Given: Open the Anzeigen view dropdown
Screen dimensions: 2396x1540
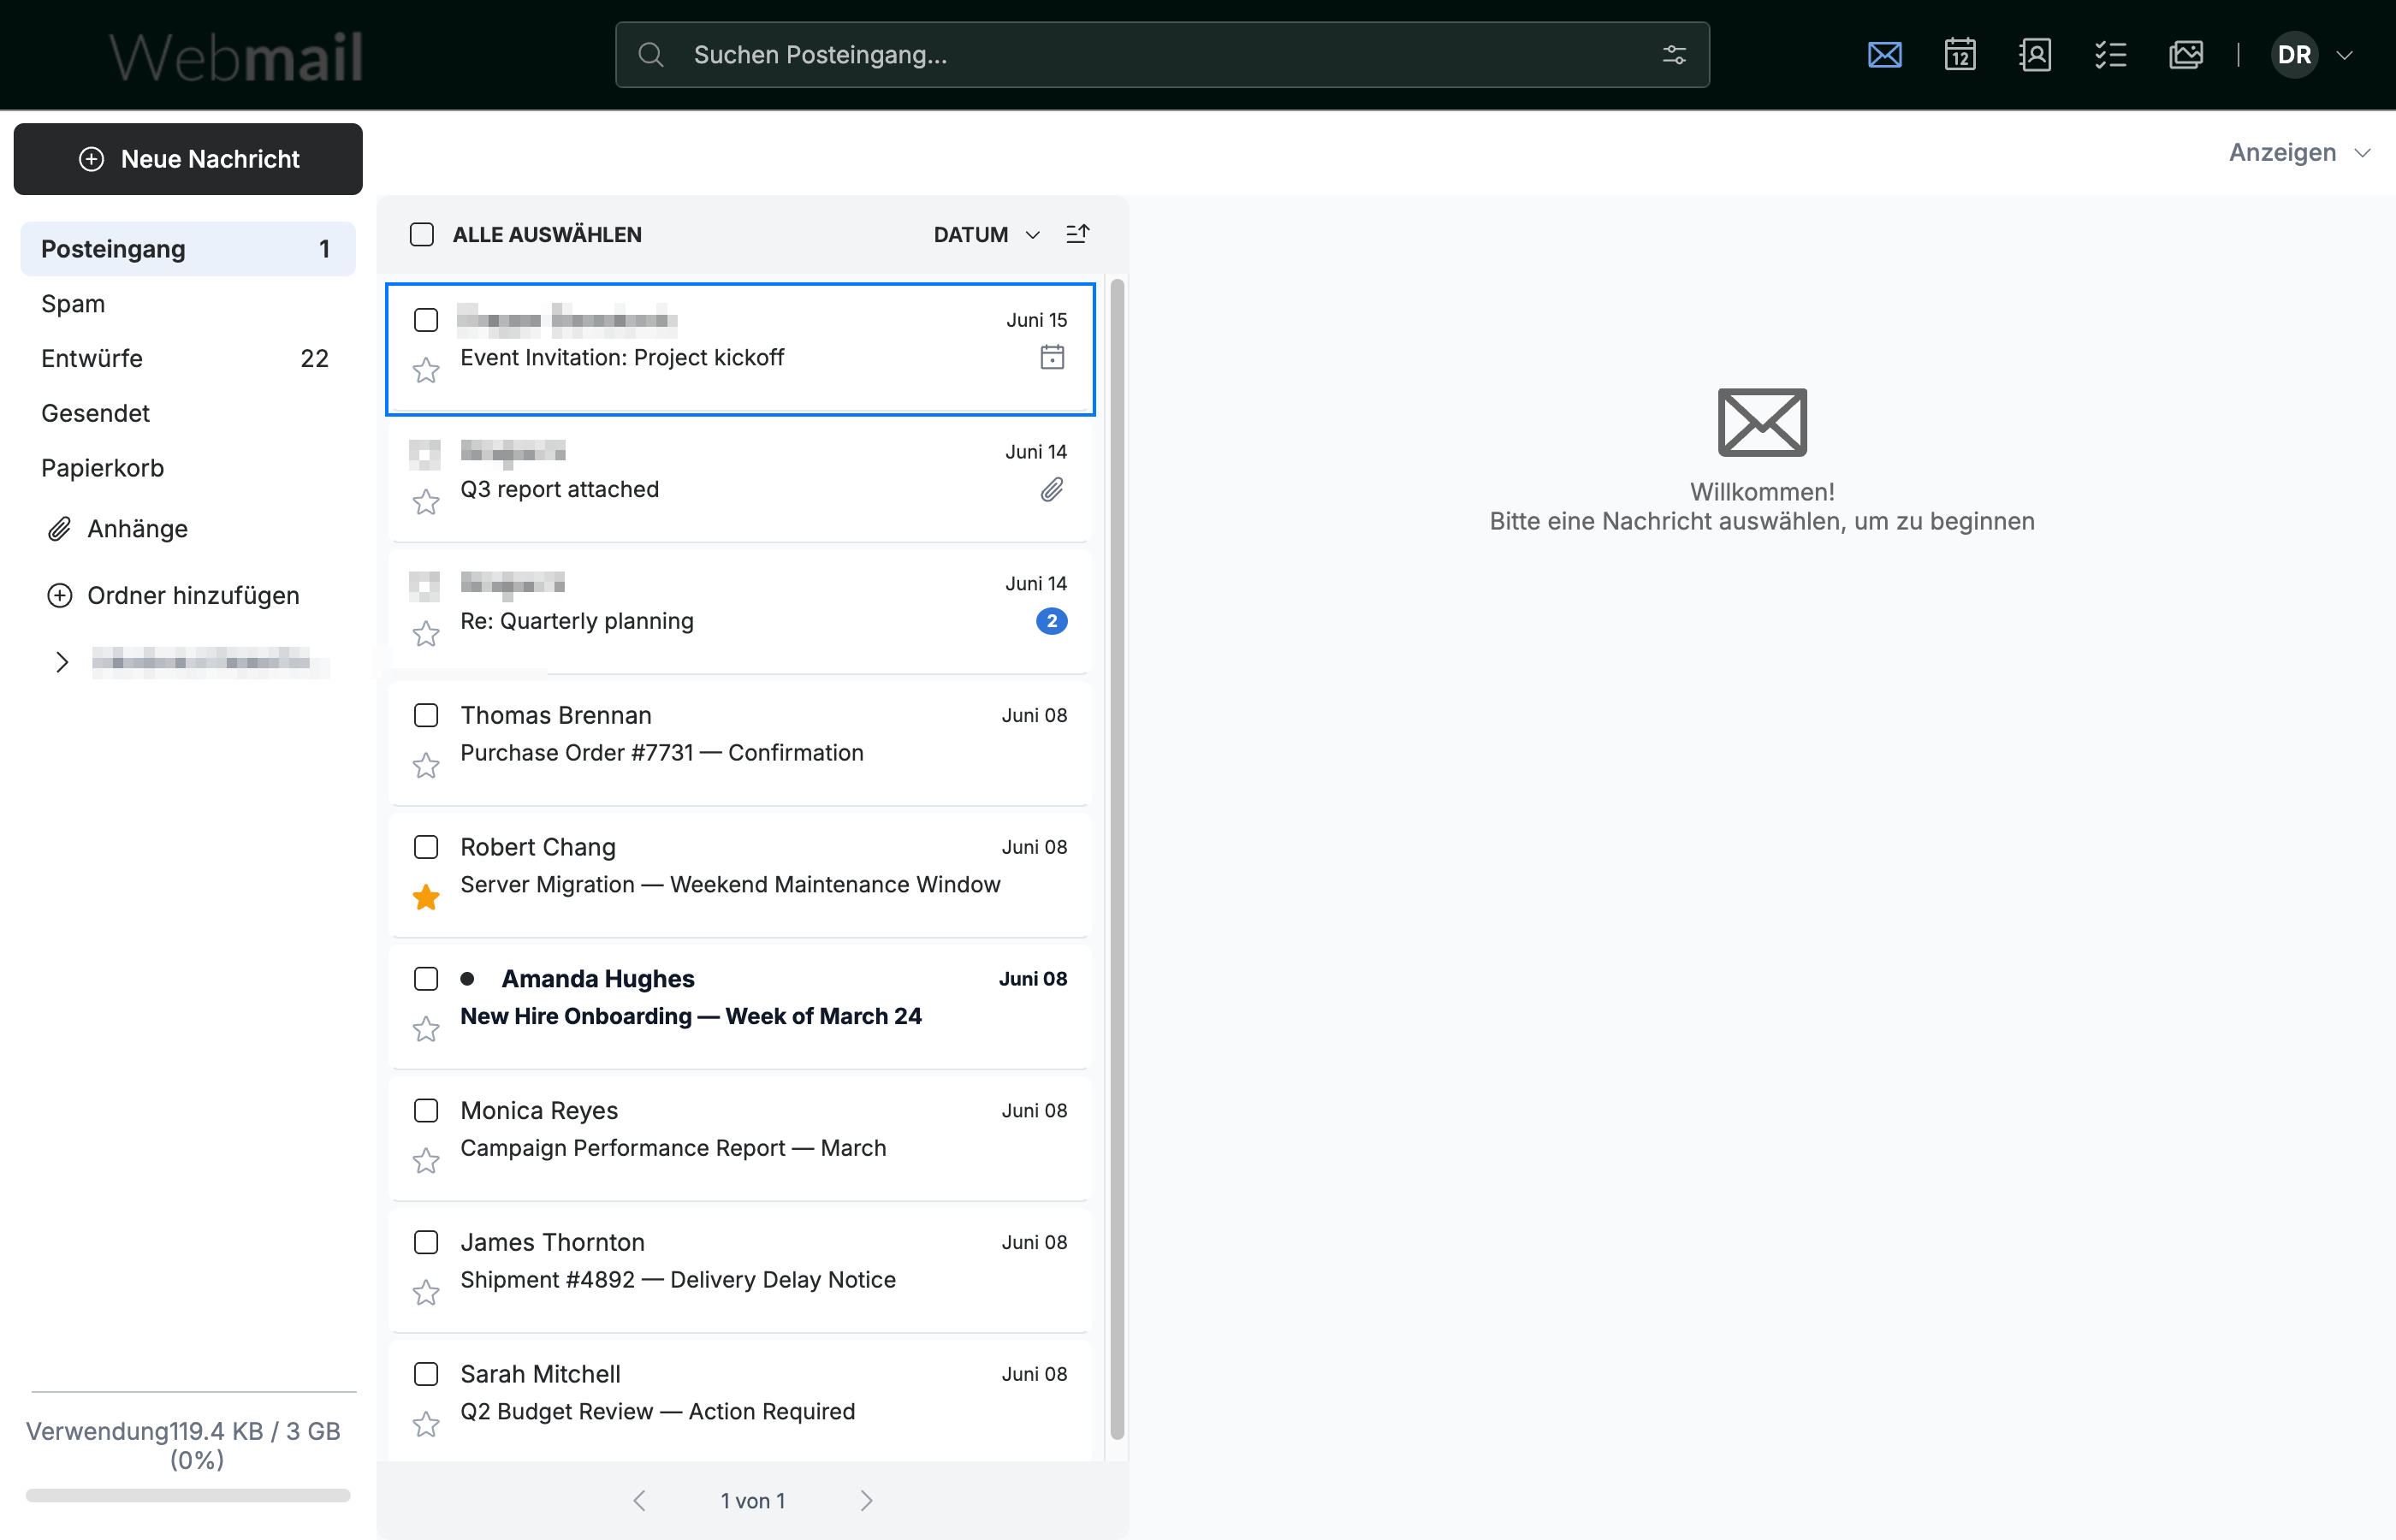Looking at the screenshot, I should (x=2300, y=152).
